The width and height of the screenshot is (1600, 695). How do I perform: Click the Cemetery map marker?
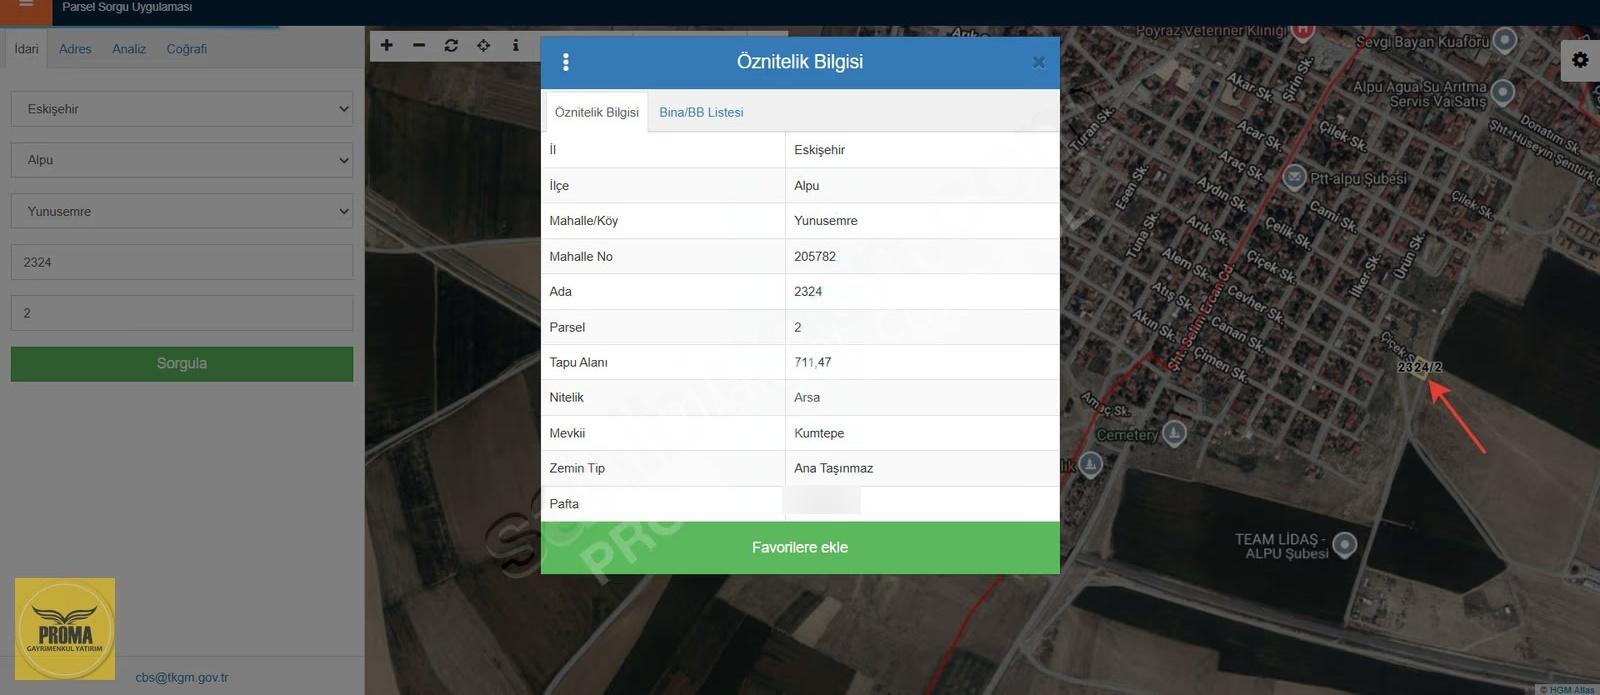pyautogui.click(x=1174, y=433)
